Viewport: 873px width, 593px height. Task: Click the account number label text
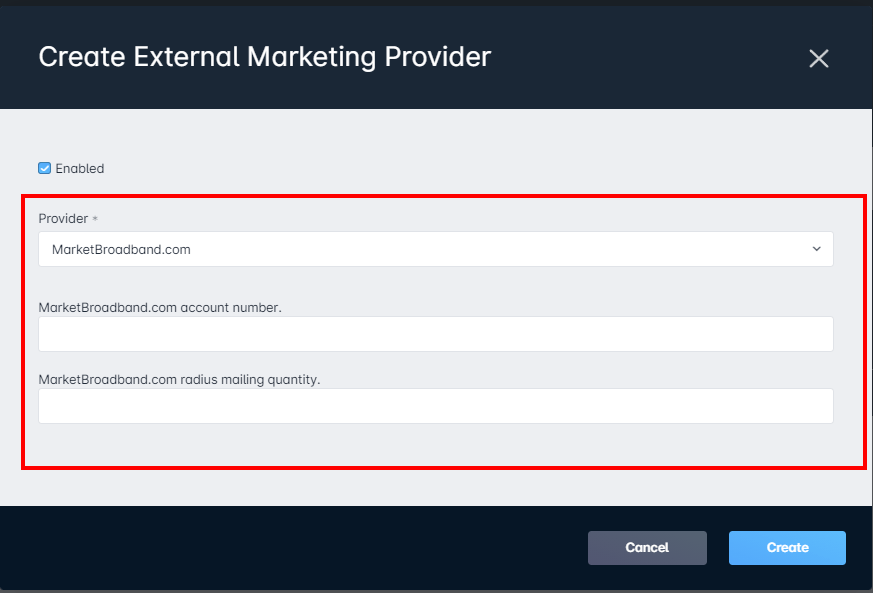pos(160,308)
